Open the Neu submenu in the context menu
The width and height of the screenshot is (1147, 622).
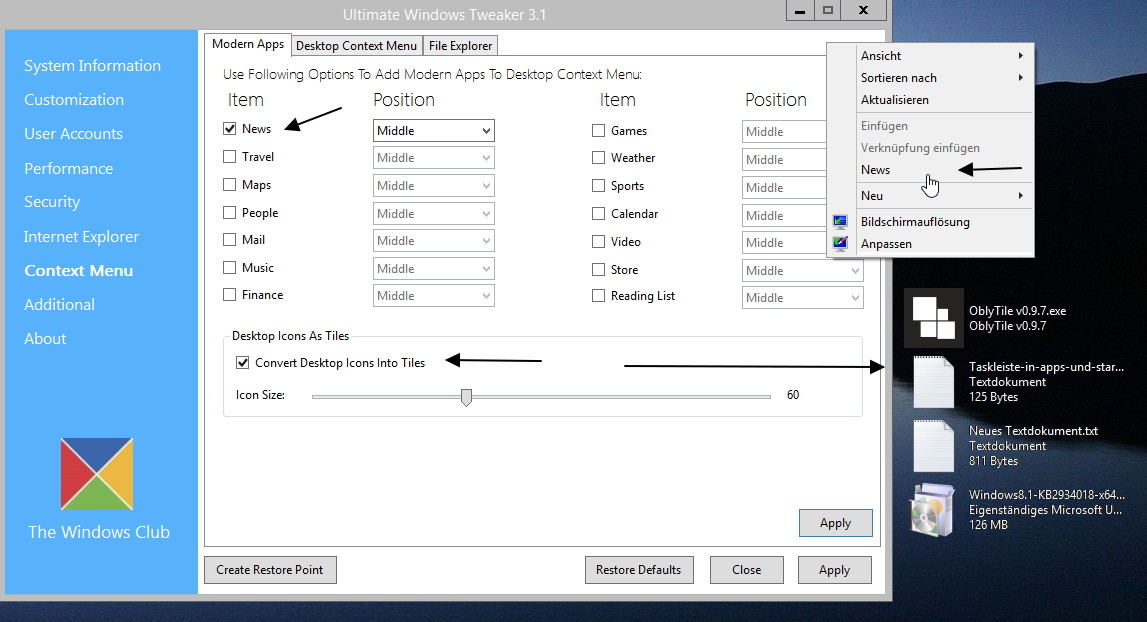pos(930,195)
